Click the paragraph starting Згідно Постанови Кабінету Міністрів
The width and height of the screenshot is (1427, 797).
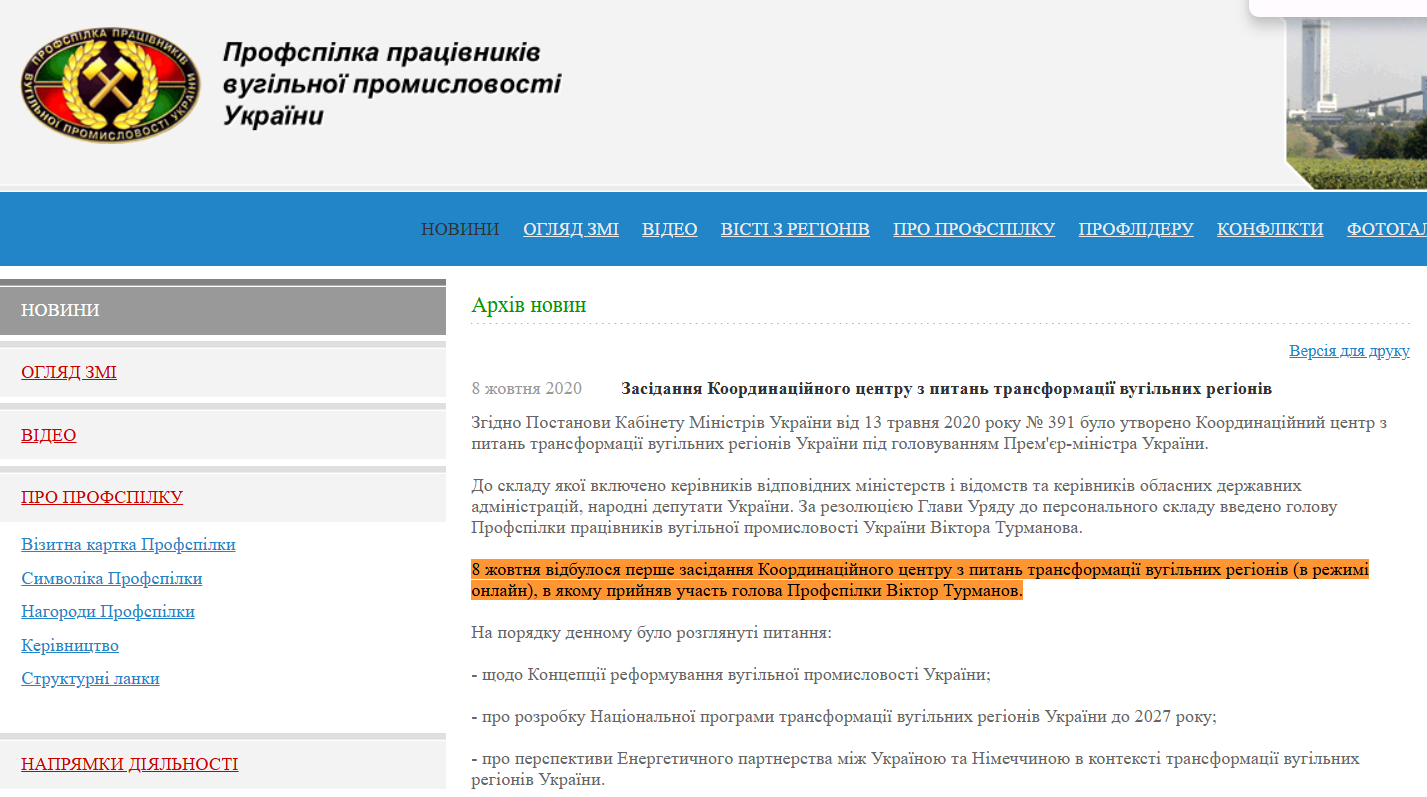point(929,433)
